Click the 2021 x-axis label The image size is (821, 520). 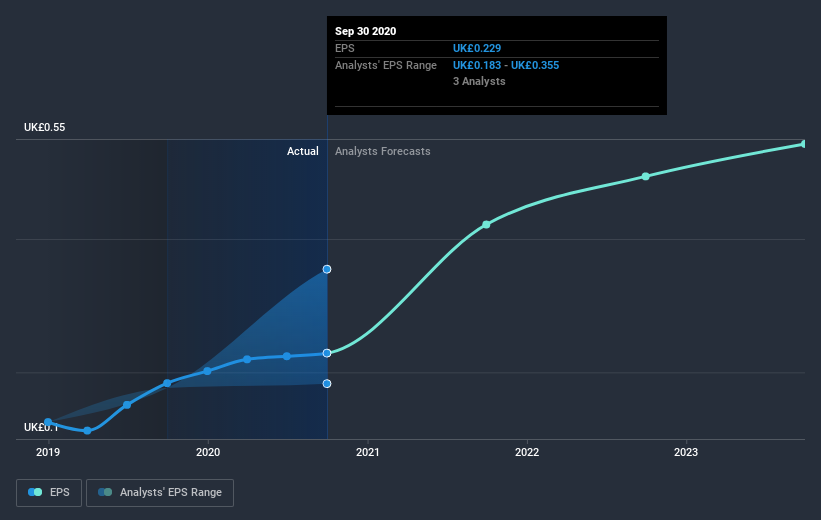point(368,452)
